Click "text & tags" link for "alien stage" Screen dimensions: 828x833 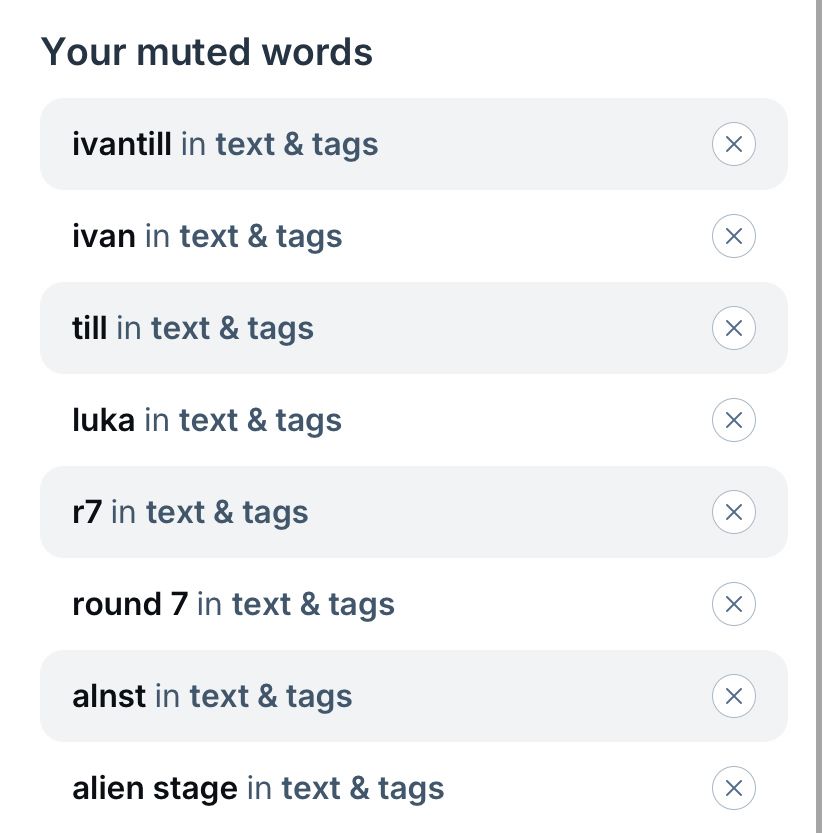click(363, 788)
